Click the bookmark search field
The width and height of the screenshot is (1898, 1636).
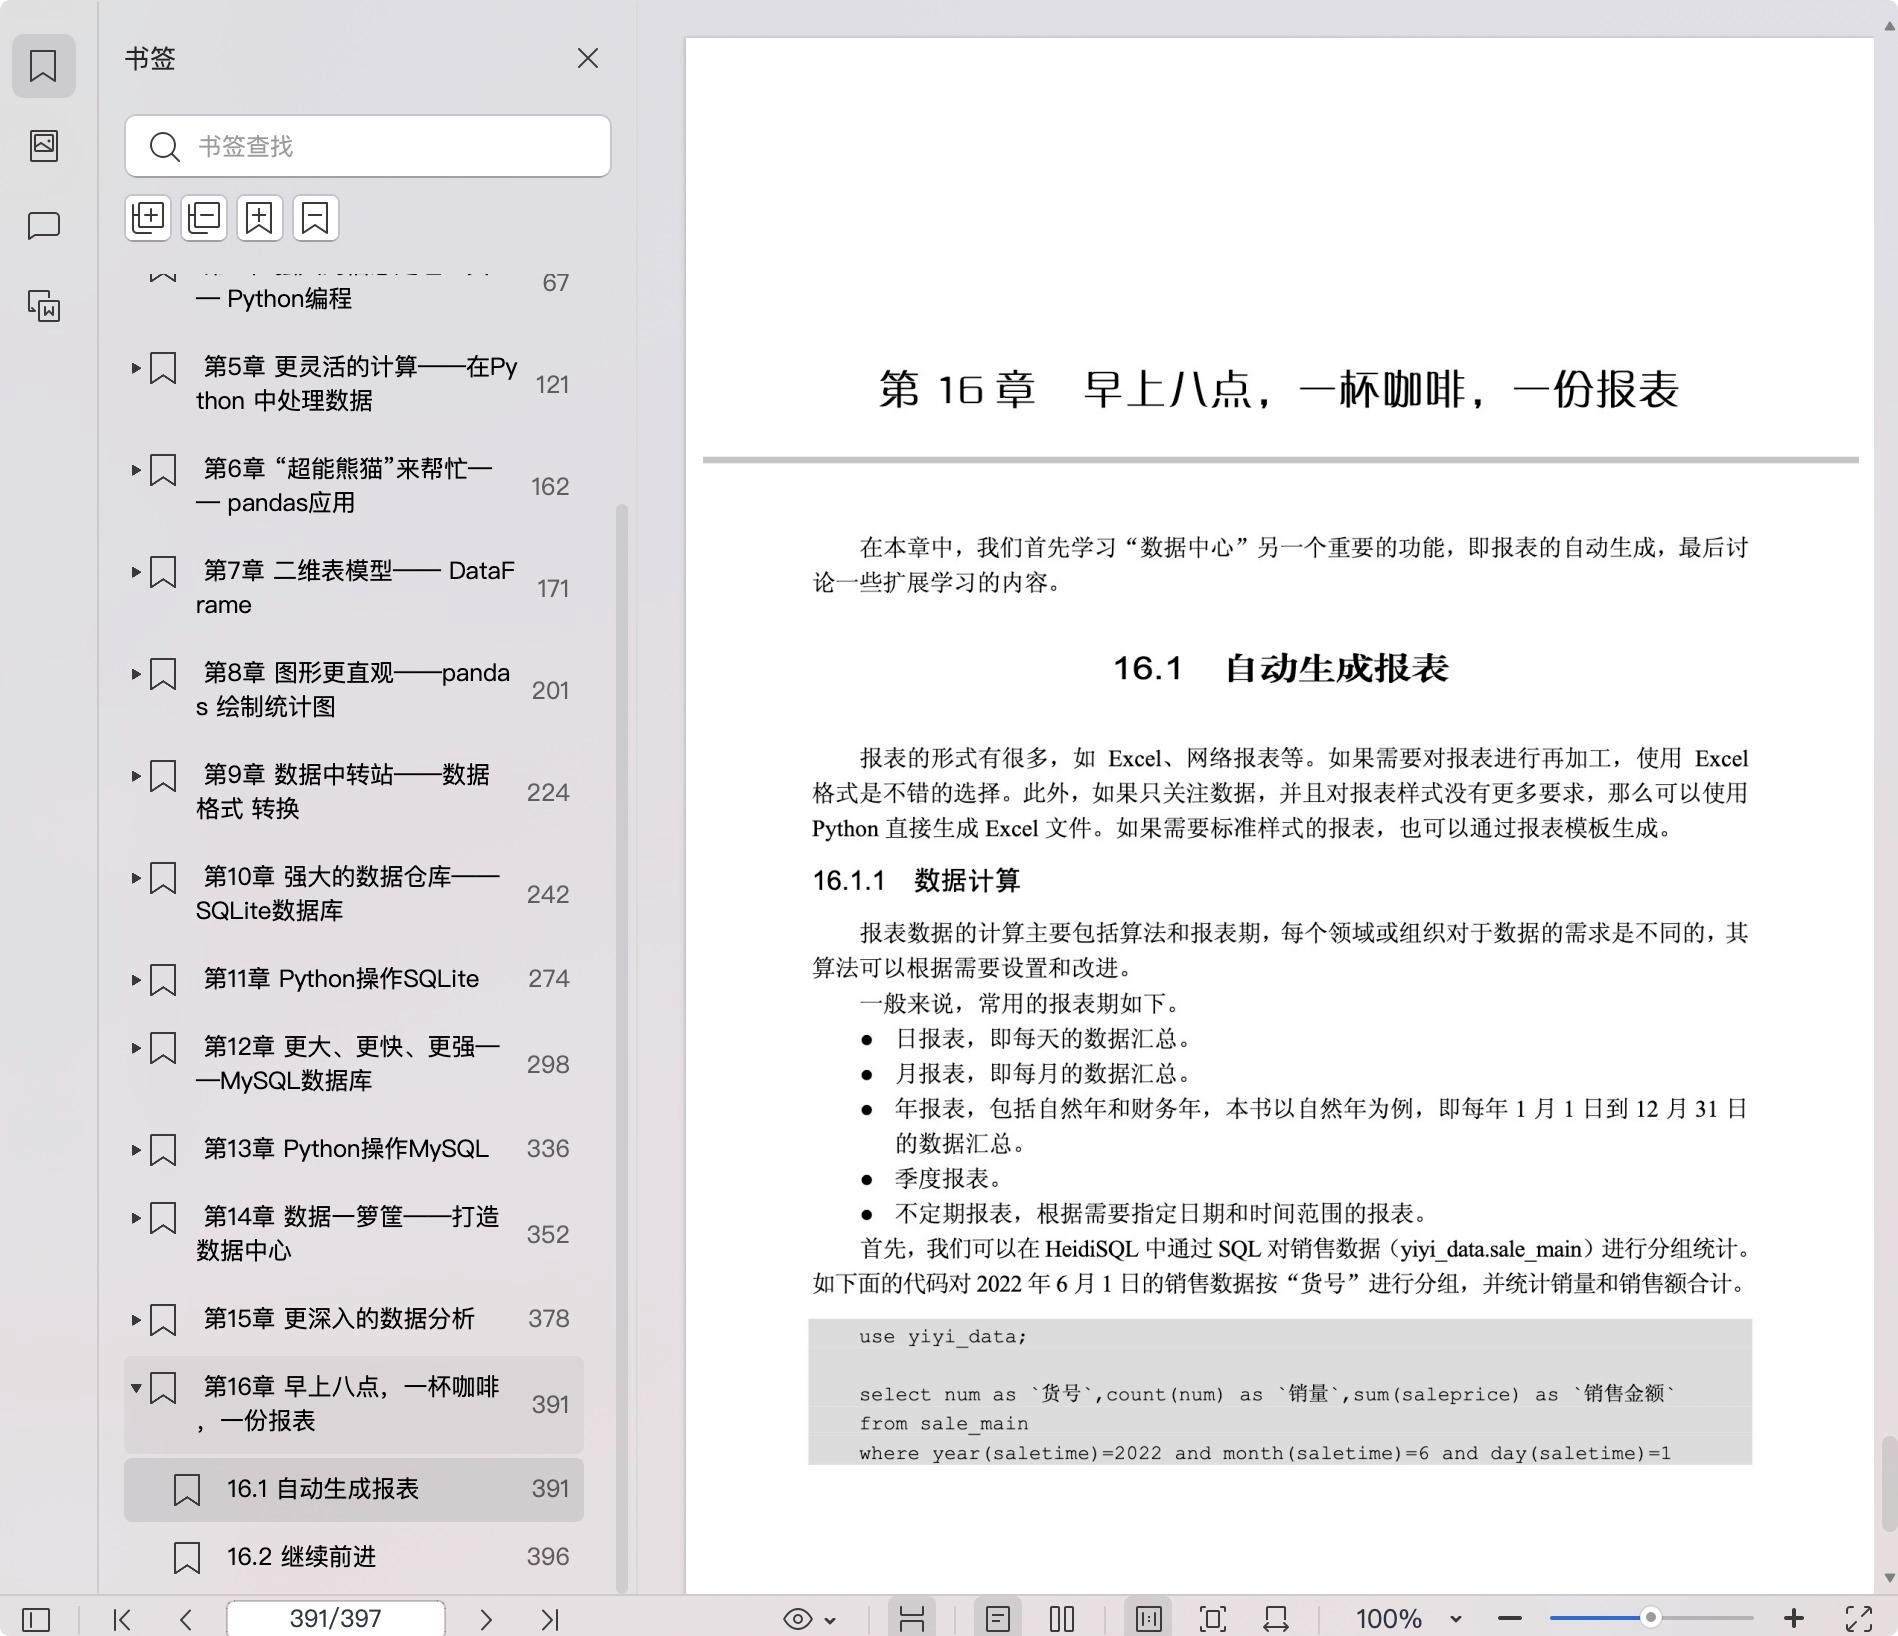click(368, 146)
